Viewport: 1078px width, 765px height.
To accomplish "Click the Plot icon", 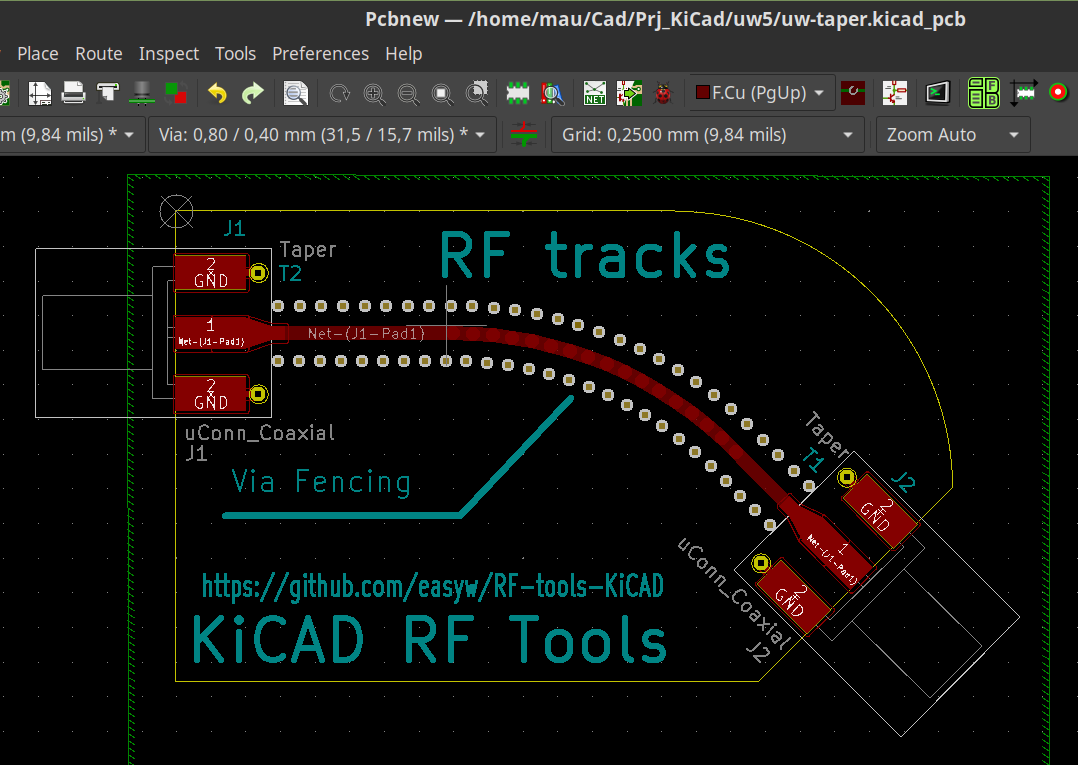I will (108, 94).
